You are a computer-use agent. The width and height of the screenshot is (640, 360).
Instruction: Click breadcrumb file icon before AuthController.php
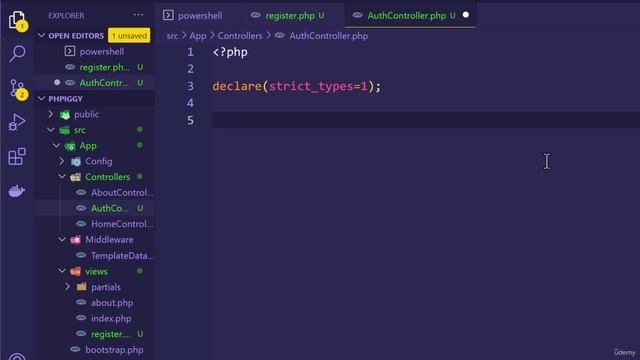(280, 36)
